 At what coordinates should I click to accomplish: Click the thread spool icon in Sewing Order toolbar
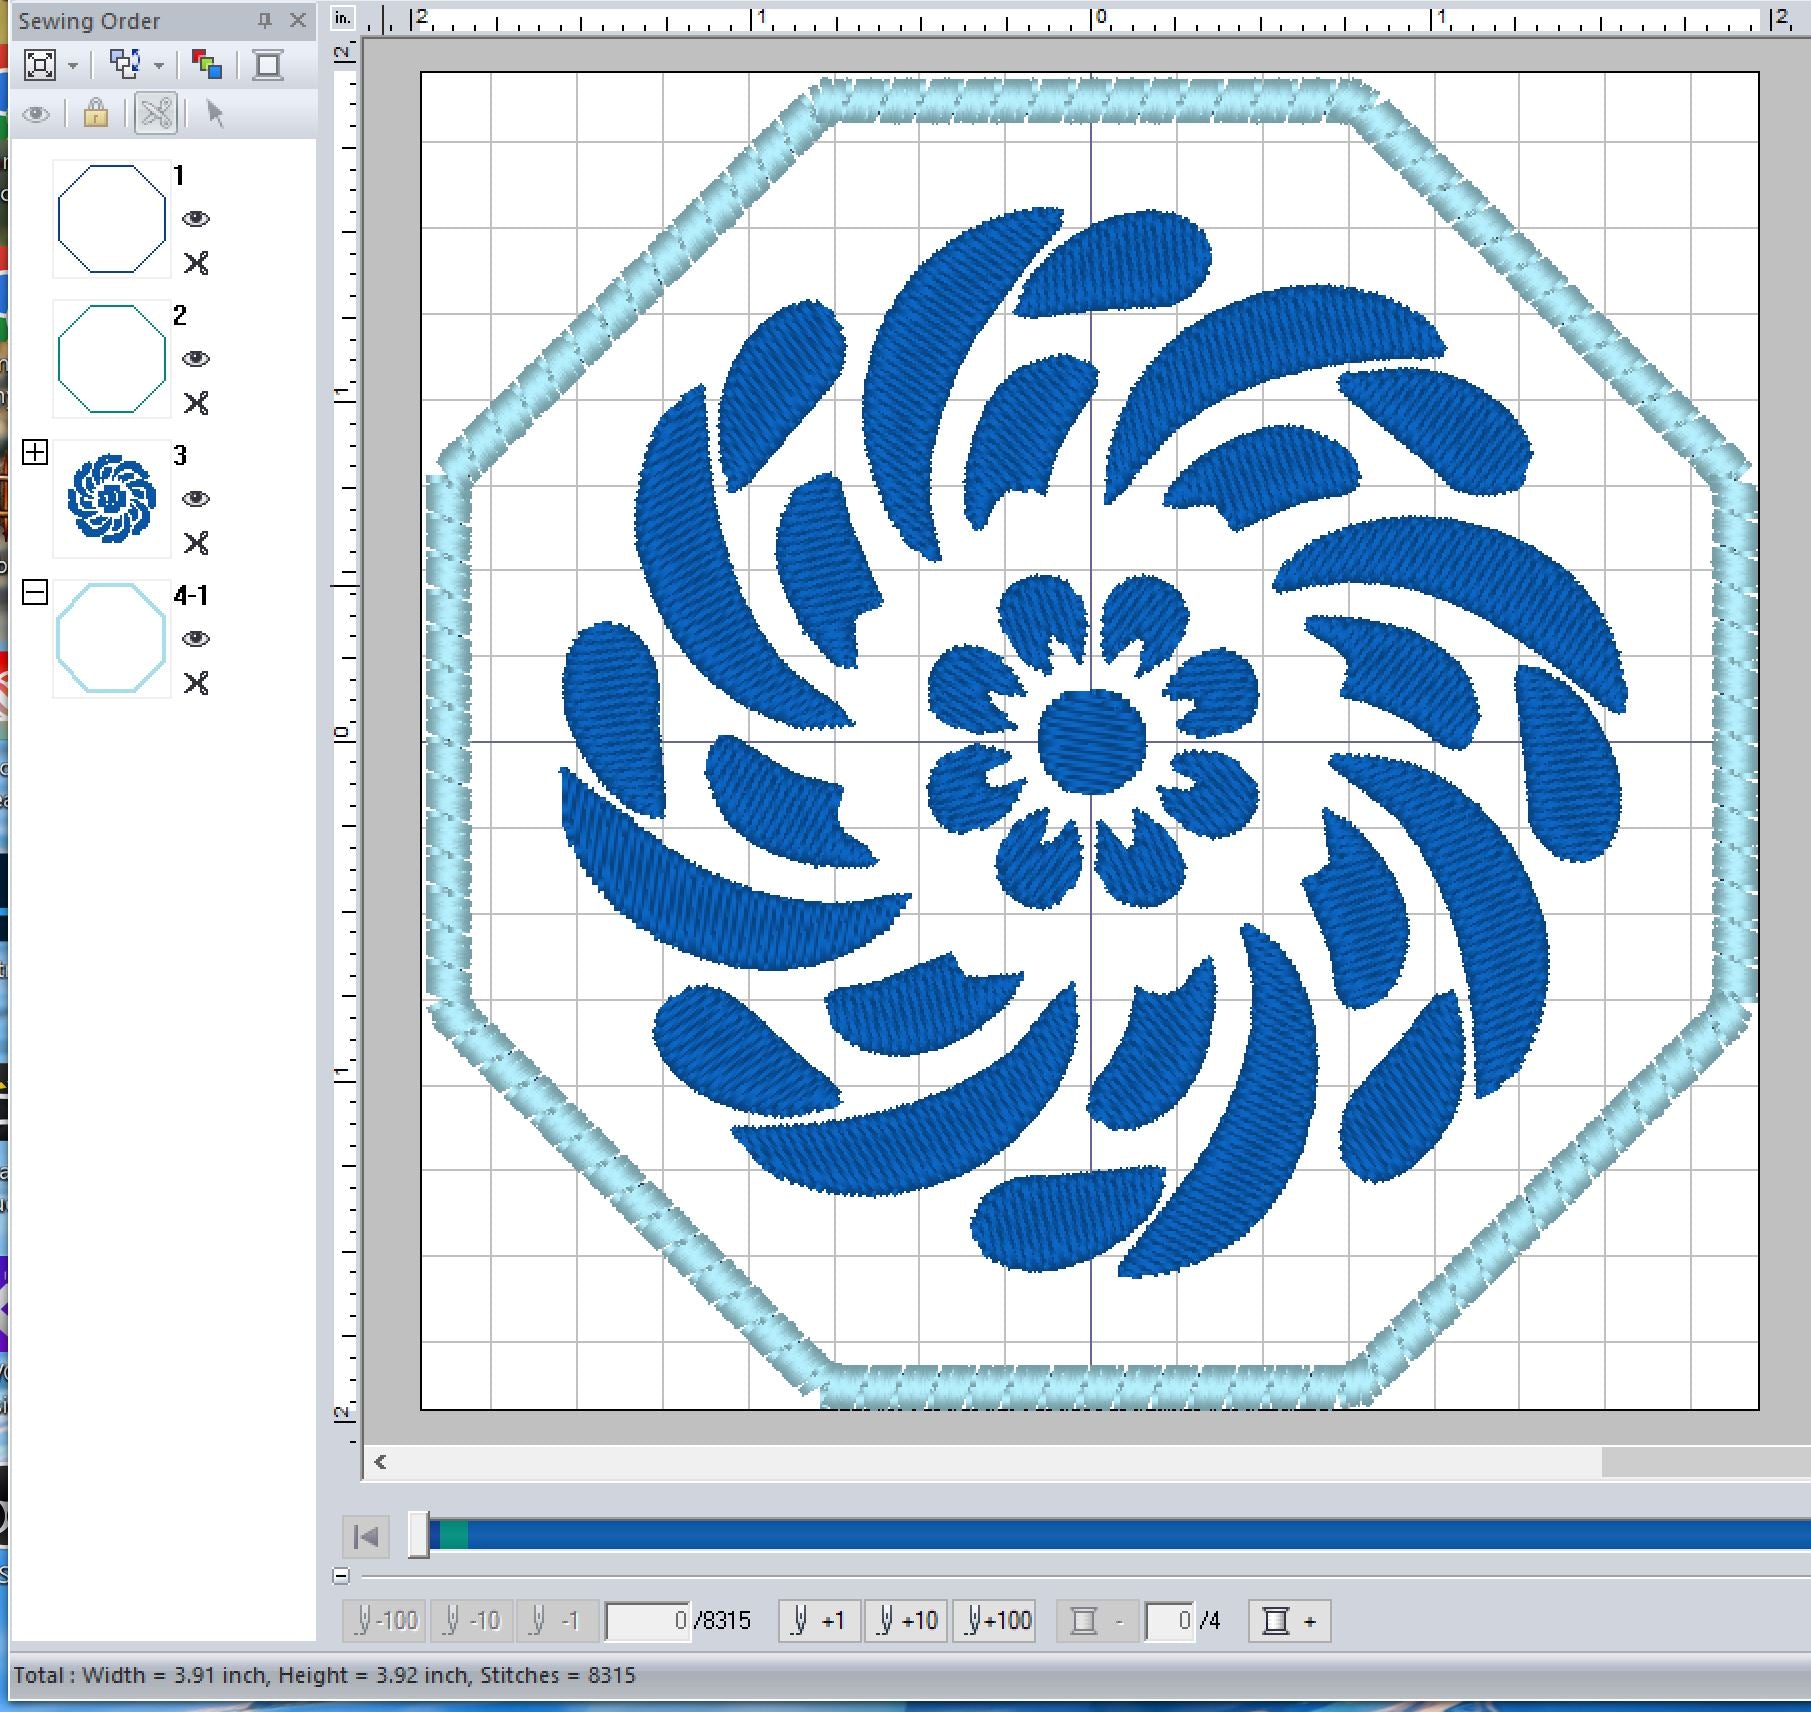(x=268, y=66)
